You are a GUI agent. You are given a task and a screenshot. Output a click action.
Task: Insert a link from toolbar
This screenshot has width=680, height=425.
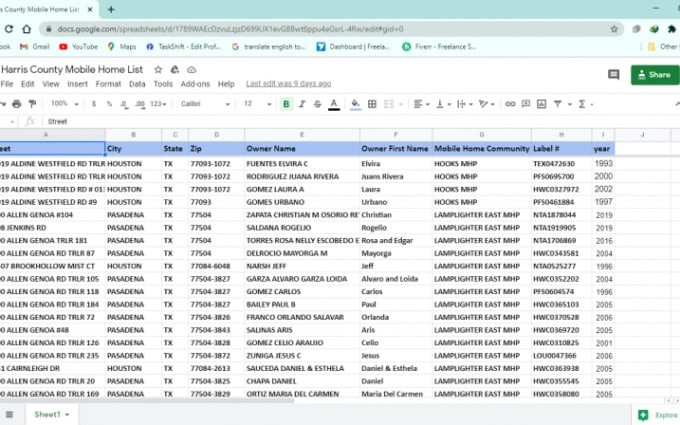[510, 104]
